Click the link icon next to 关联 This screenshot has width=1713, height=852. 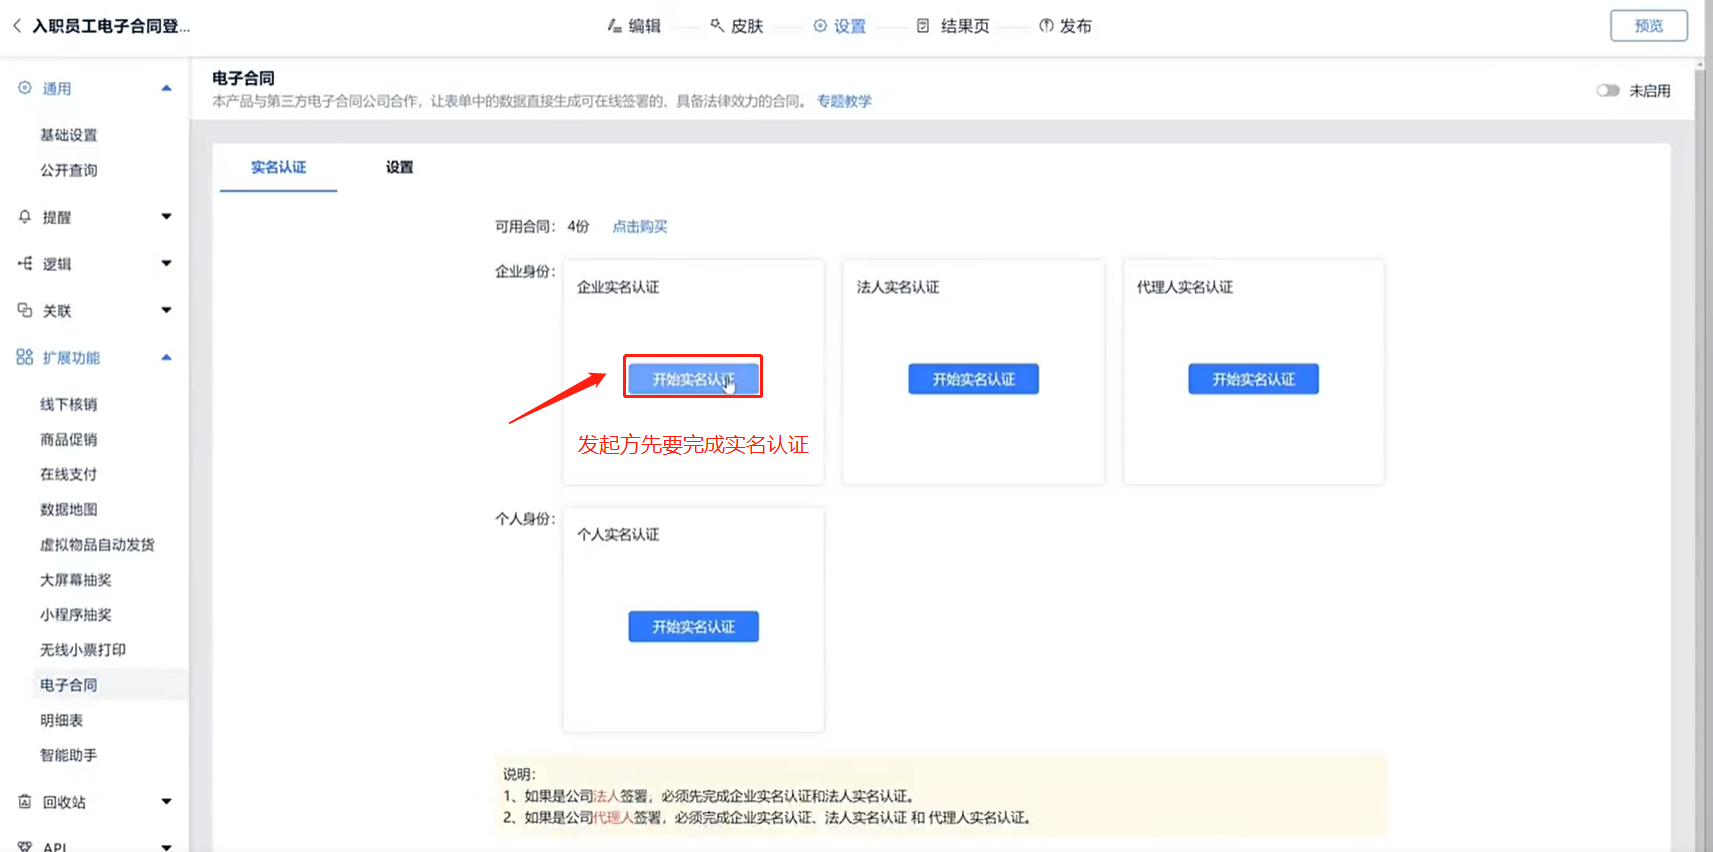(25, 311)
